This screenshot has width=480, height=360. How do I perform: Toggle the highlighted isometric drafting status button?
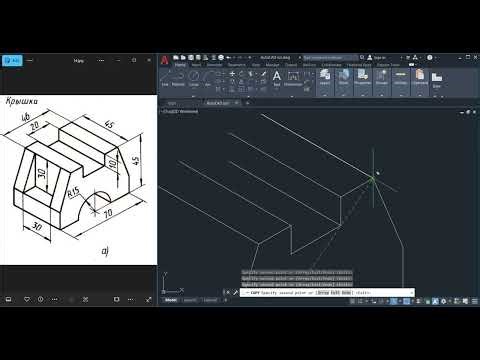coord(394,301)
